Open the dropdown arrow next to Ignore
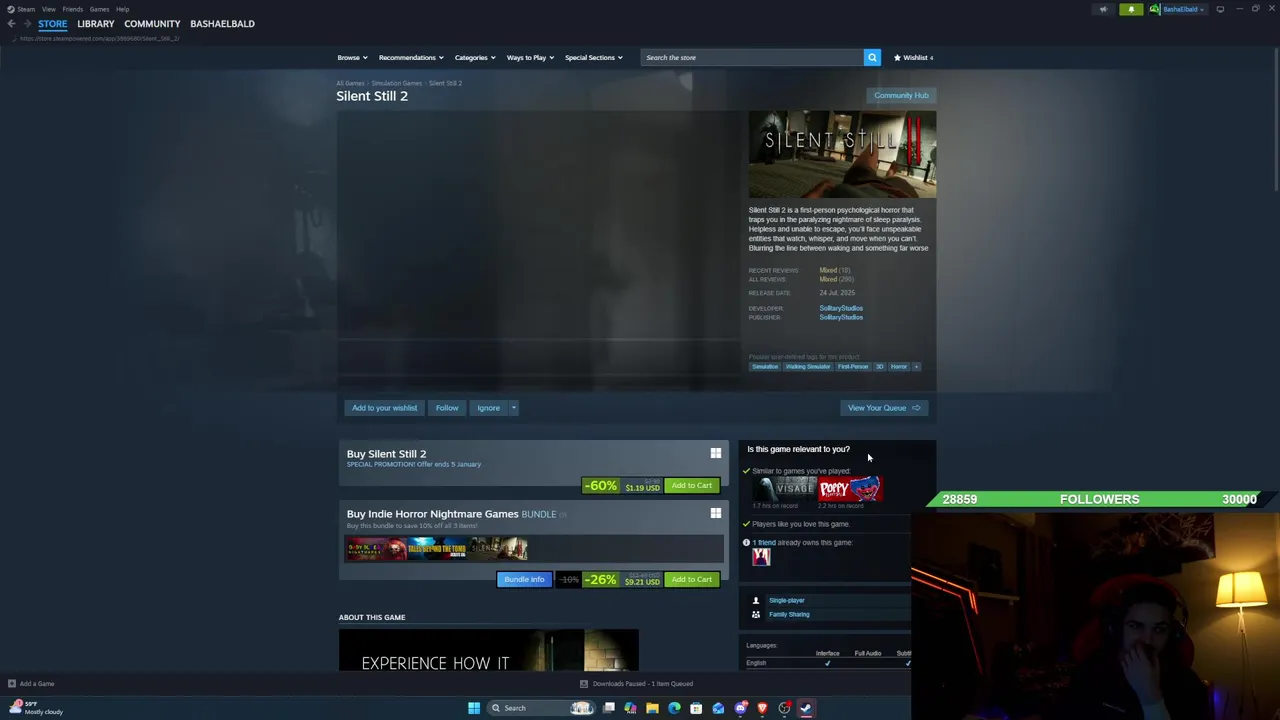Viewport: 1280px width, 720px height. pos(513,408)
